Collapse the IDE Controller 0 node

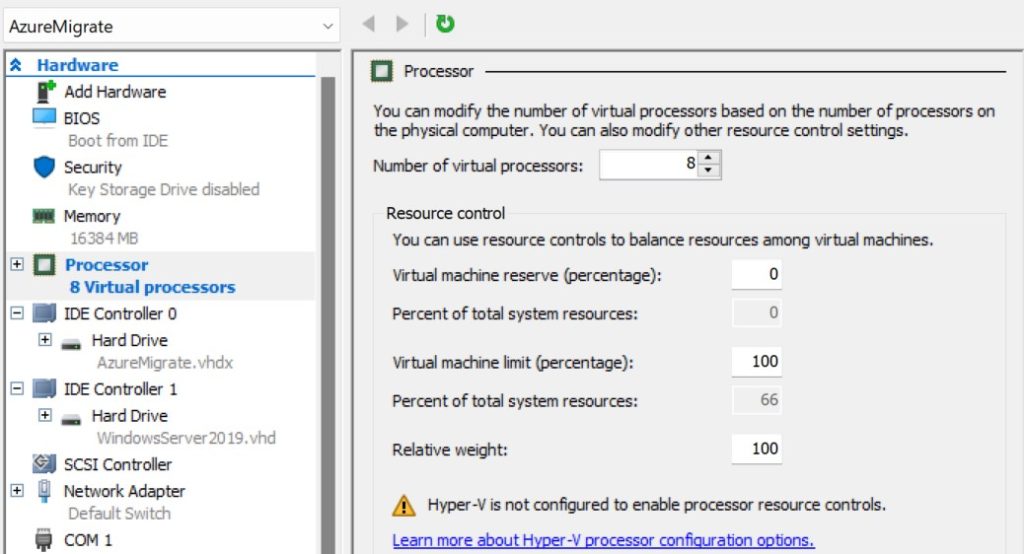point(17,313)
